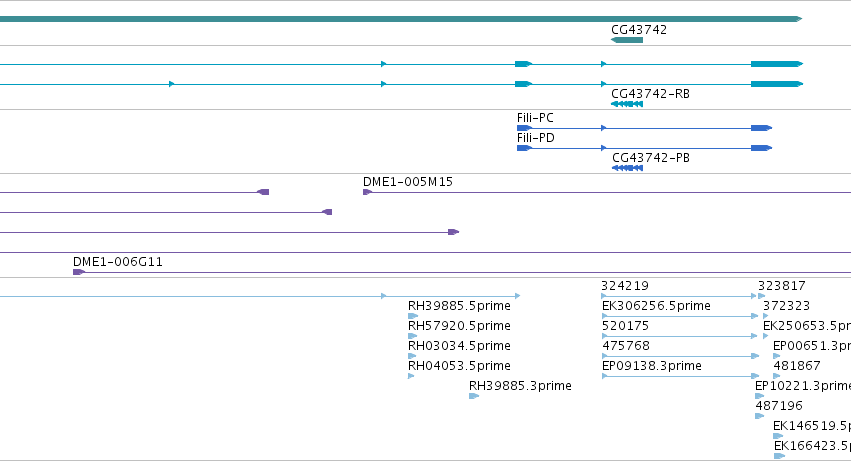This screenshot has height=461, width=851.
Task: Click the DME1-005M15 clone label
Action: (x=408, y=182)
